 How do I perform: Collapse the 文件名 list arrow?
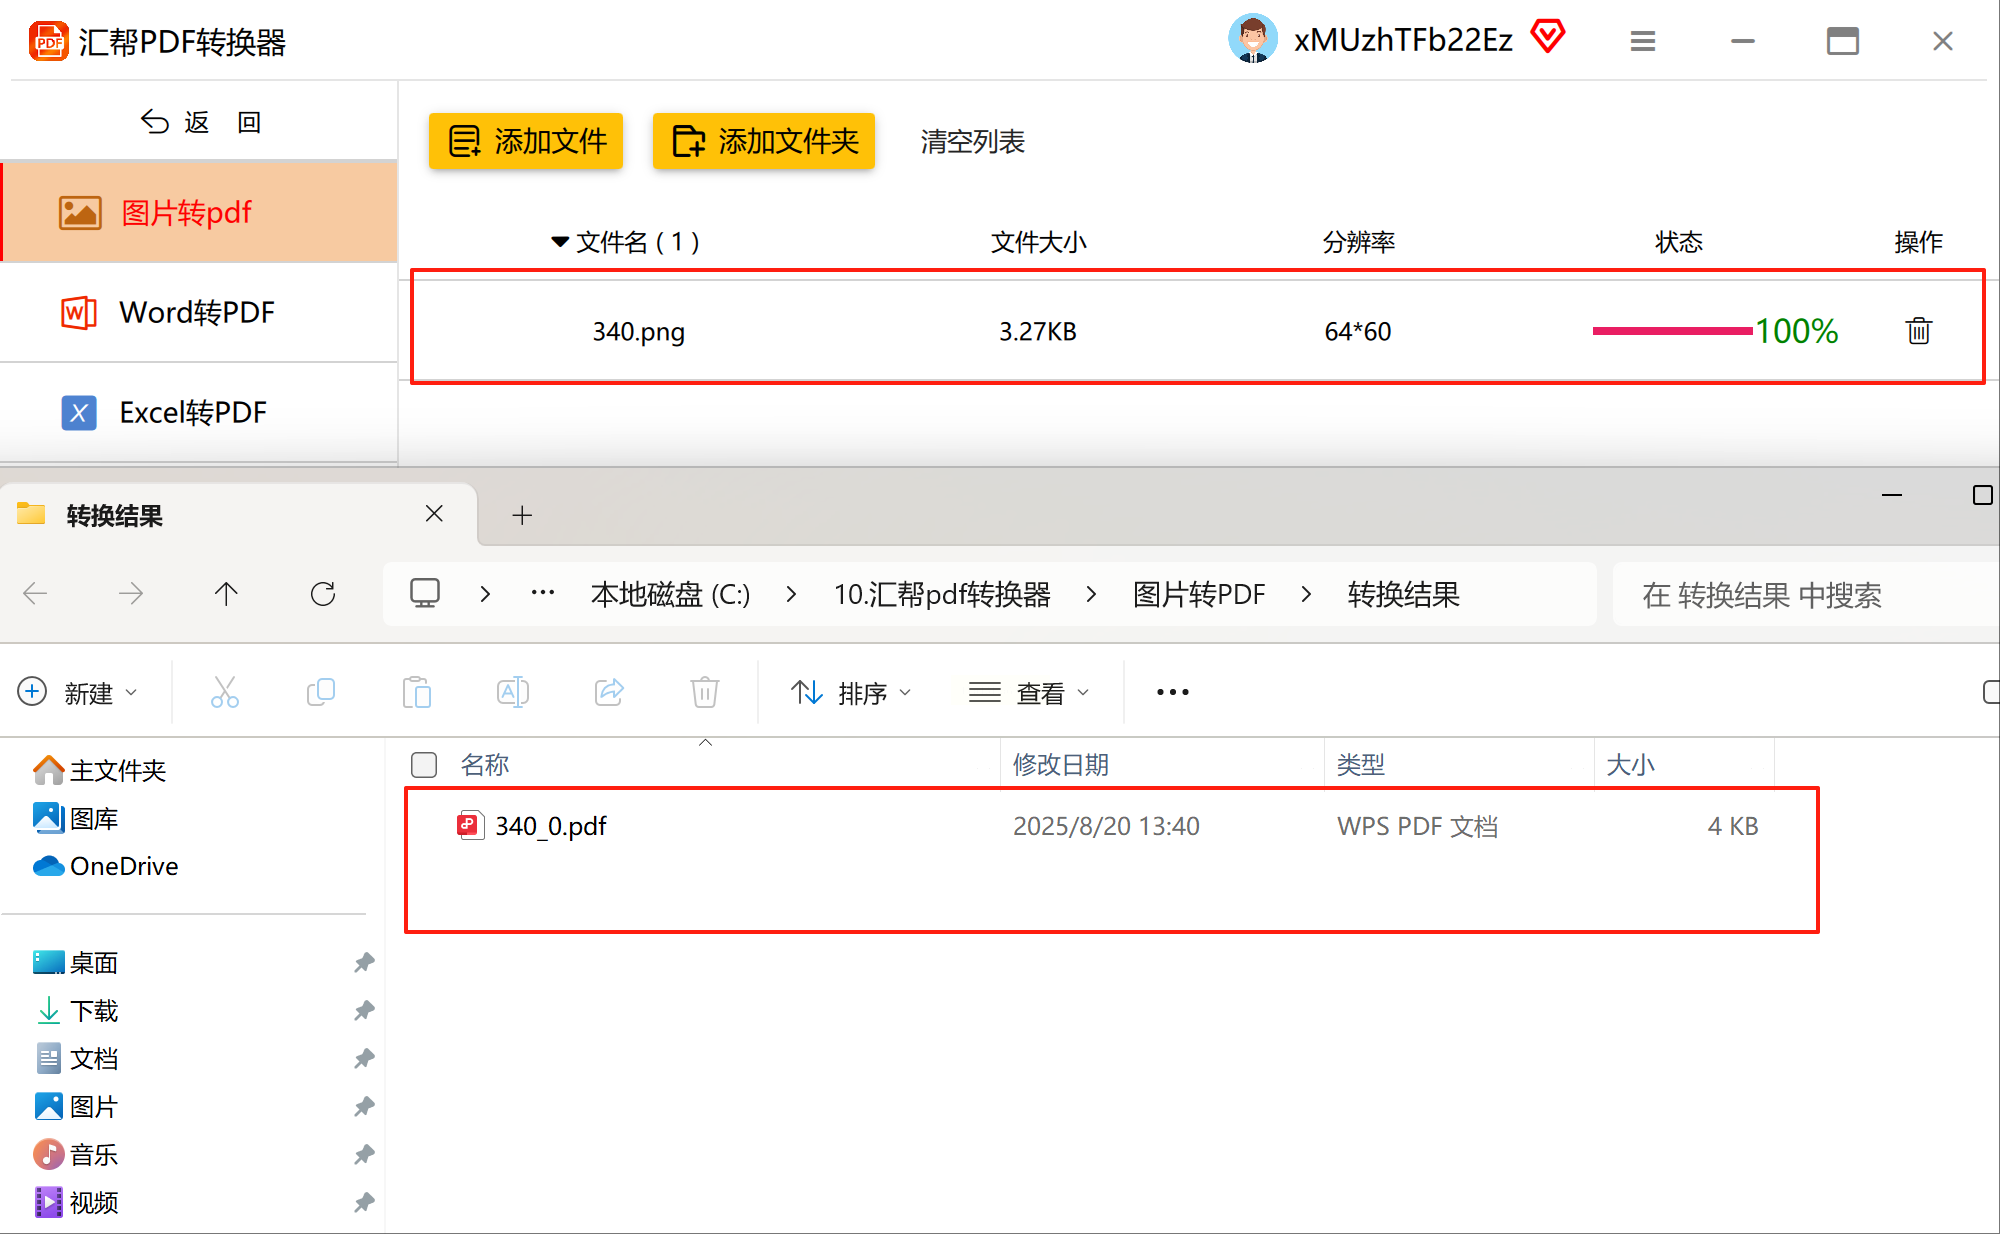pyautogui.click(x=560, y=242)
